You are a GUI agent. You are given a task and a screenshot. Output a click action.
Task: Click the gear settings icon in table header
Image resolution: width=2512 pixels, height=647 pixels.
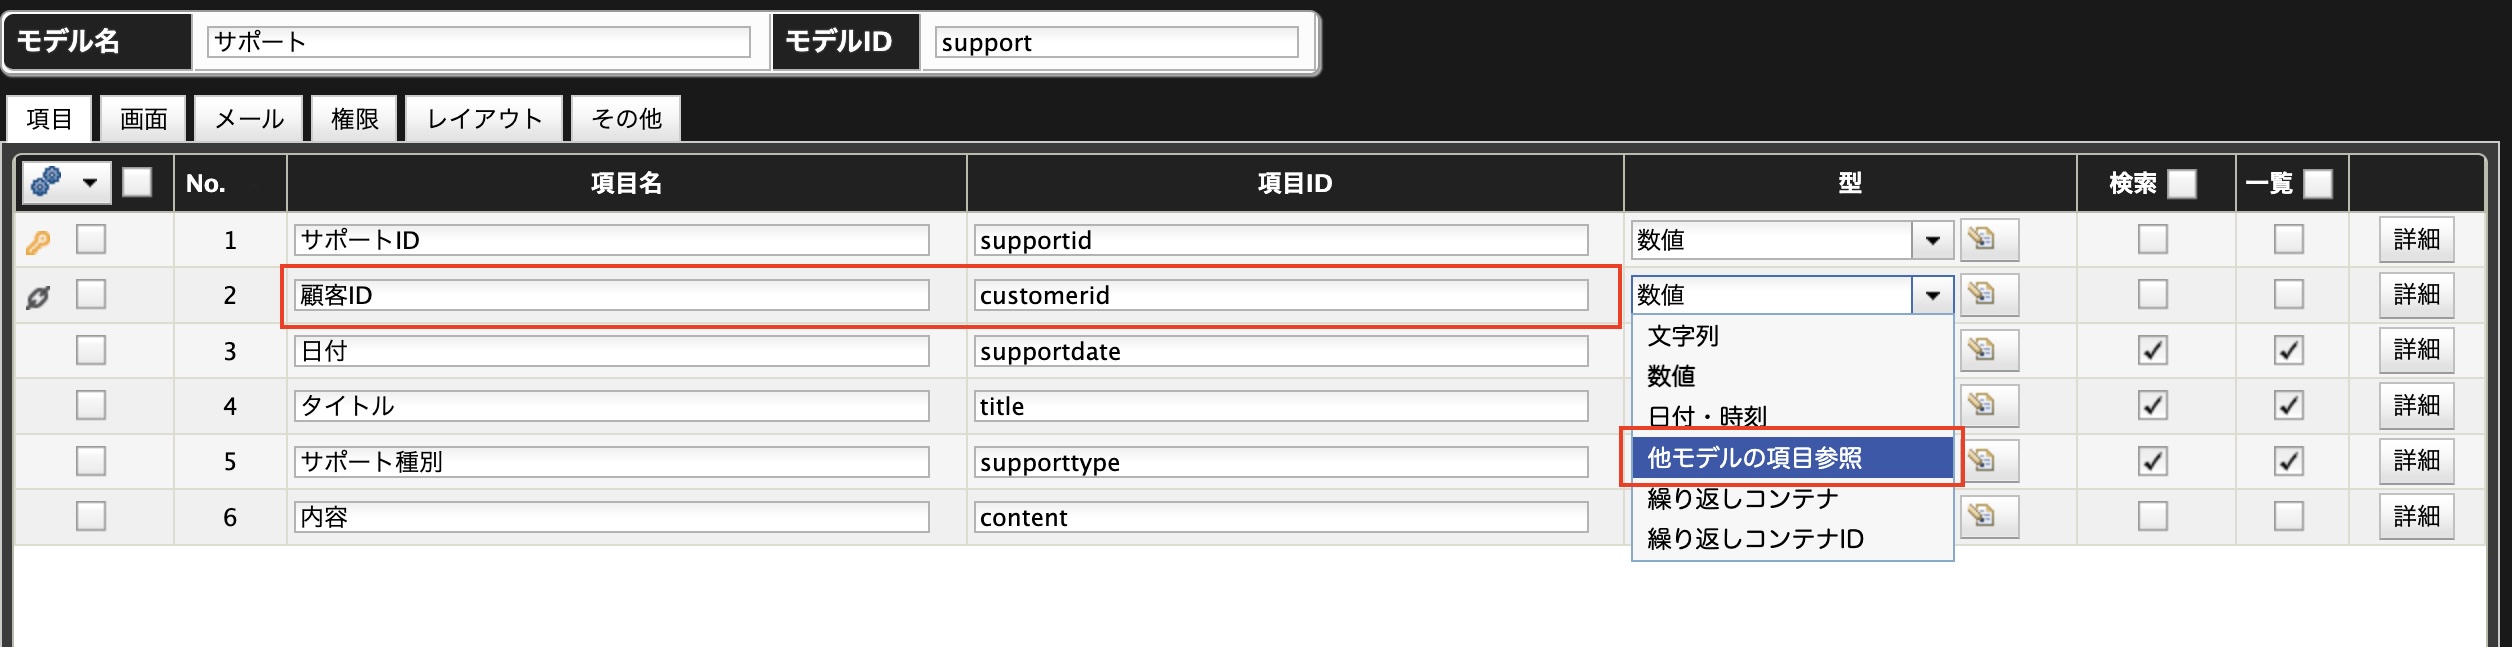click(x=46, y=182)
